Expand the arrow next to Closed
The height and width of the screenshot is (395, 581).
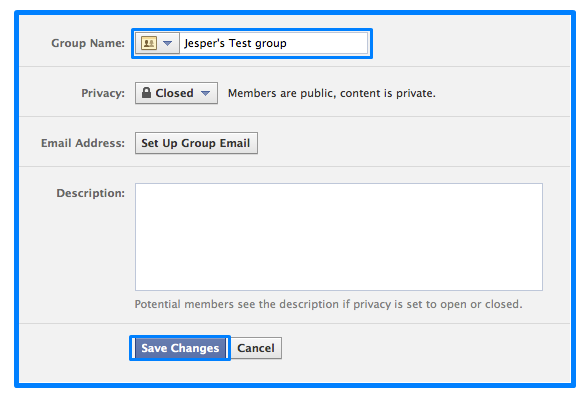click(206, 93)
